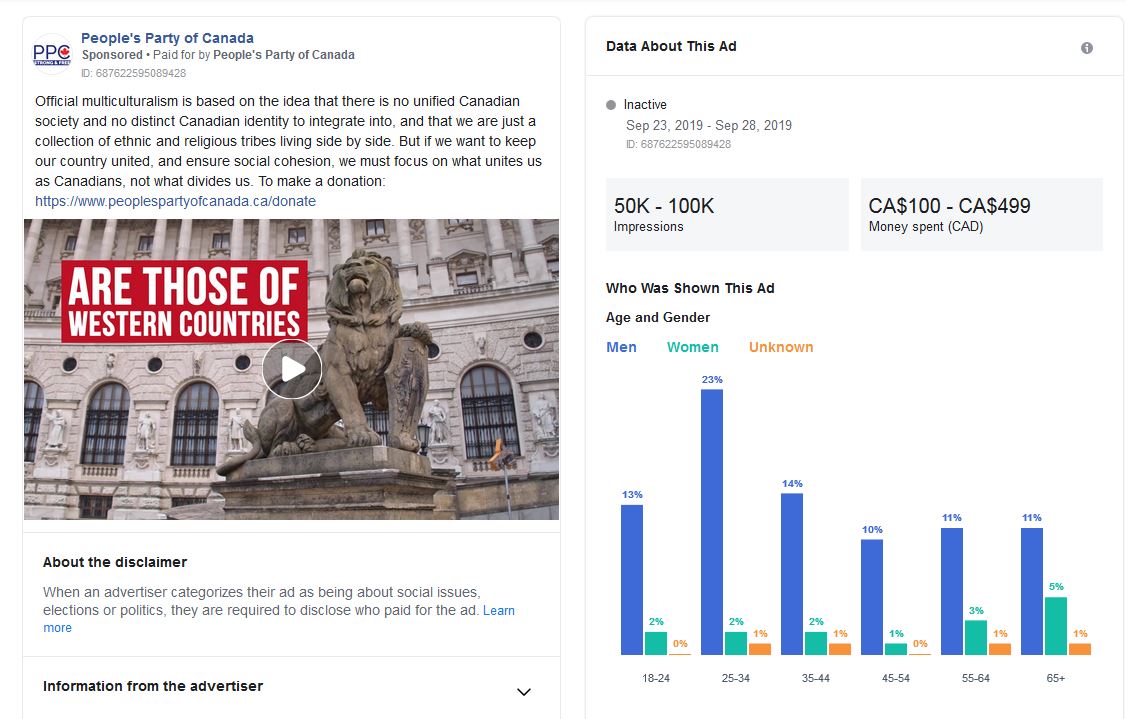Click the CA$100 - CA$499 Money spent box
1126x719 pixels.
coord(981,214)
